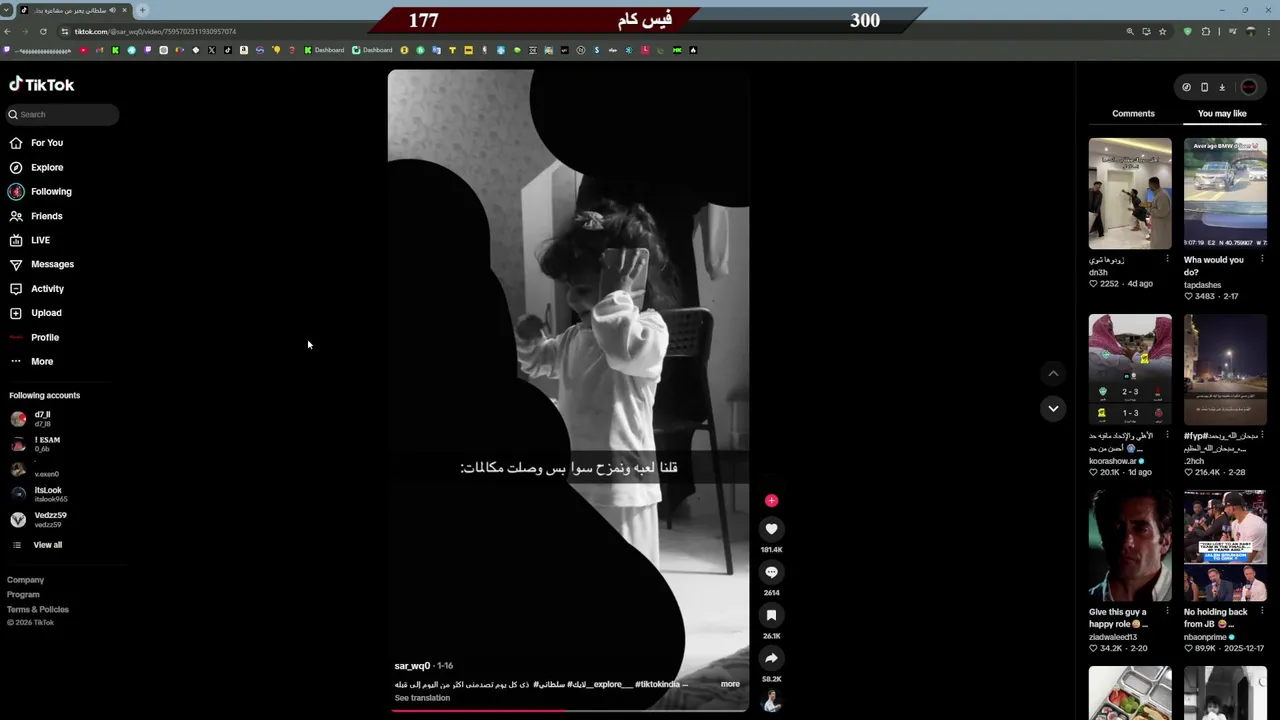Image resolution: width=1280 pixels, height=720 pixels.
Task: Bookmark this page with the star icon
Action: click(x=1162, y=32)
